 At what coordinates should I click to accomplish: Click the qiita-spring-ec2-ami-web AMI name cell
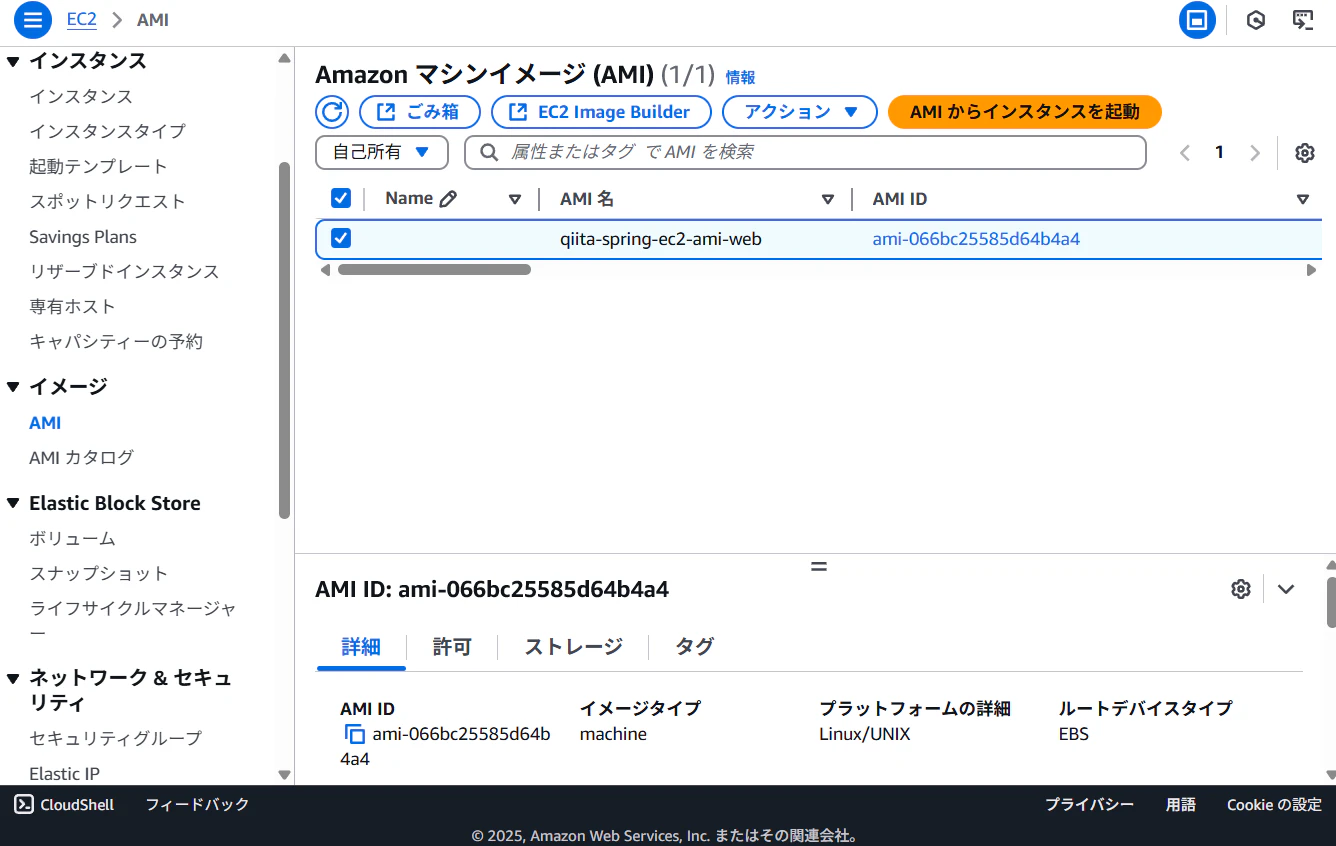pyautogui.click(x=661, y=239)
